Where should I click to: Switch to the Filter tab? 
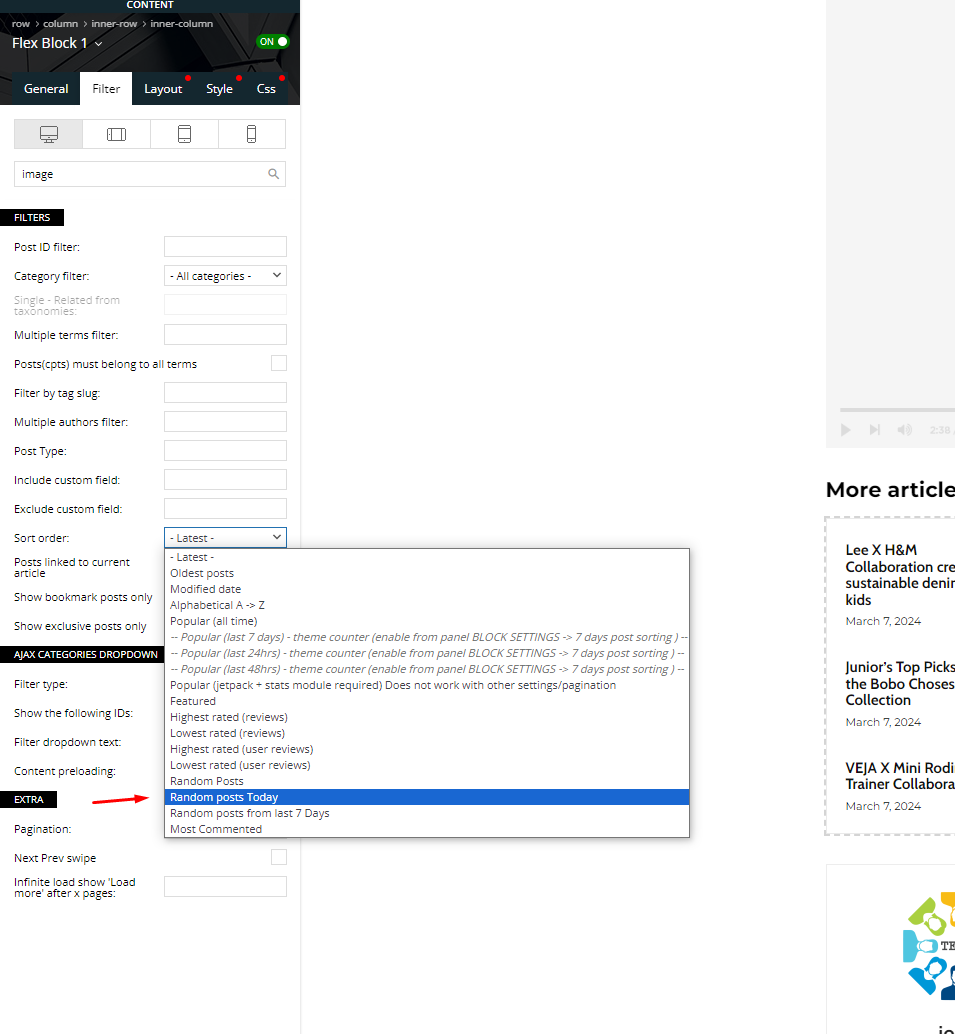coord(106,88)
